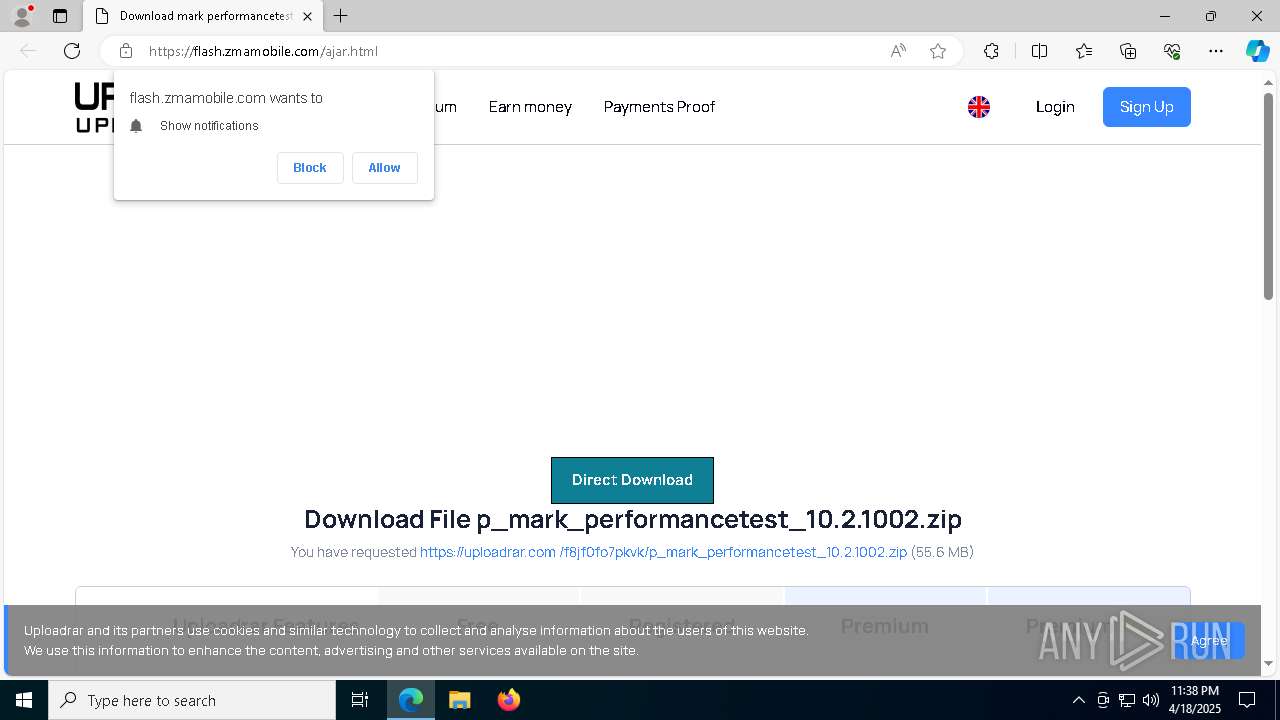Open the volume tray icon
Screen dimensions: 1280x720
pyautogui.click(x=1151, y=700)
